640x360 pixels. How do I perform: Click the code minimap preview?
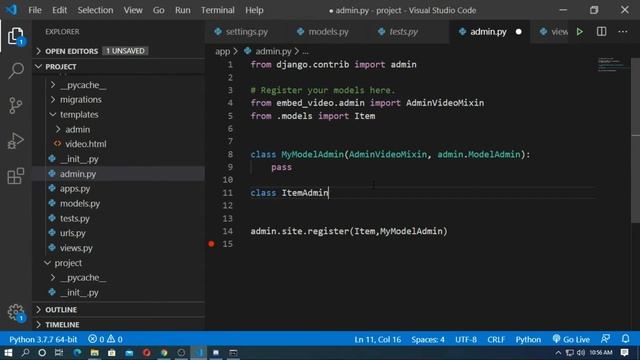[x=611, y=64]
